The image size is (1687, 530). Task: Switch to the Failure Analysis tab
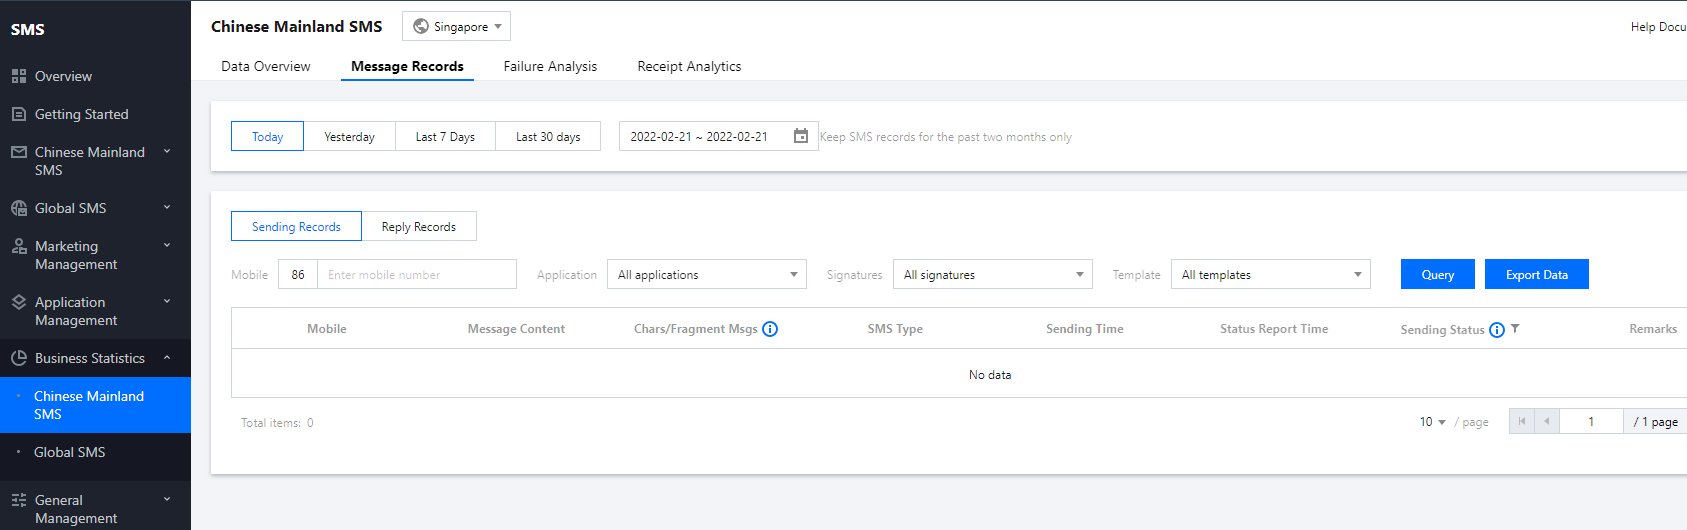click(x=550, y=67)
